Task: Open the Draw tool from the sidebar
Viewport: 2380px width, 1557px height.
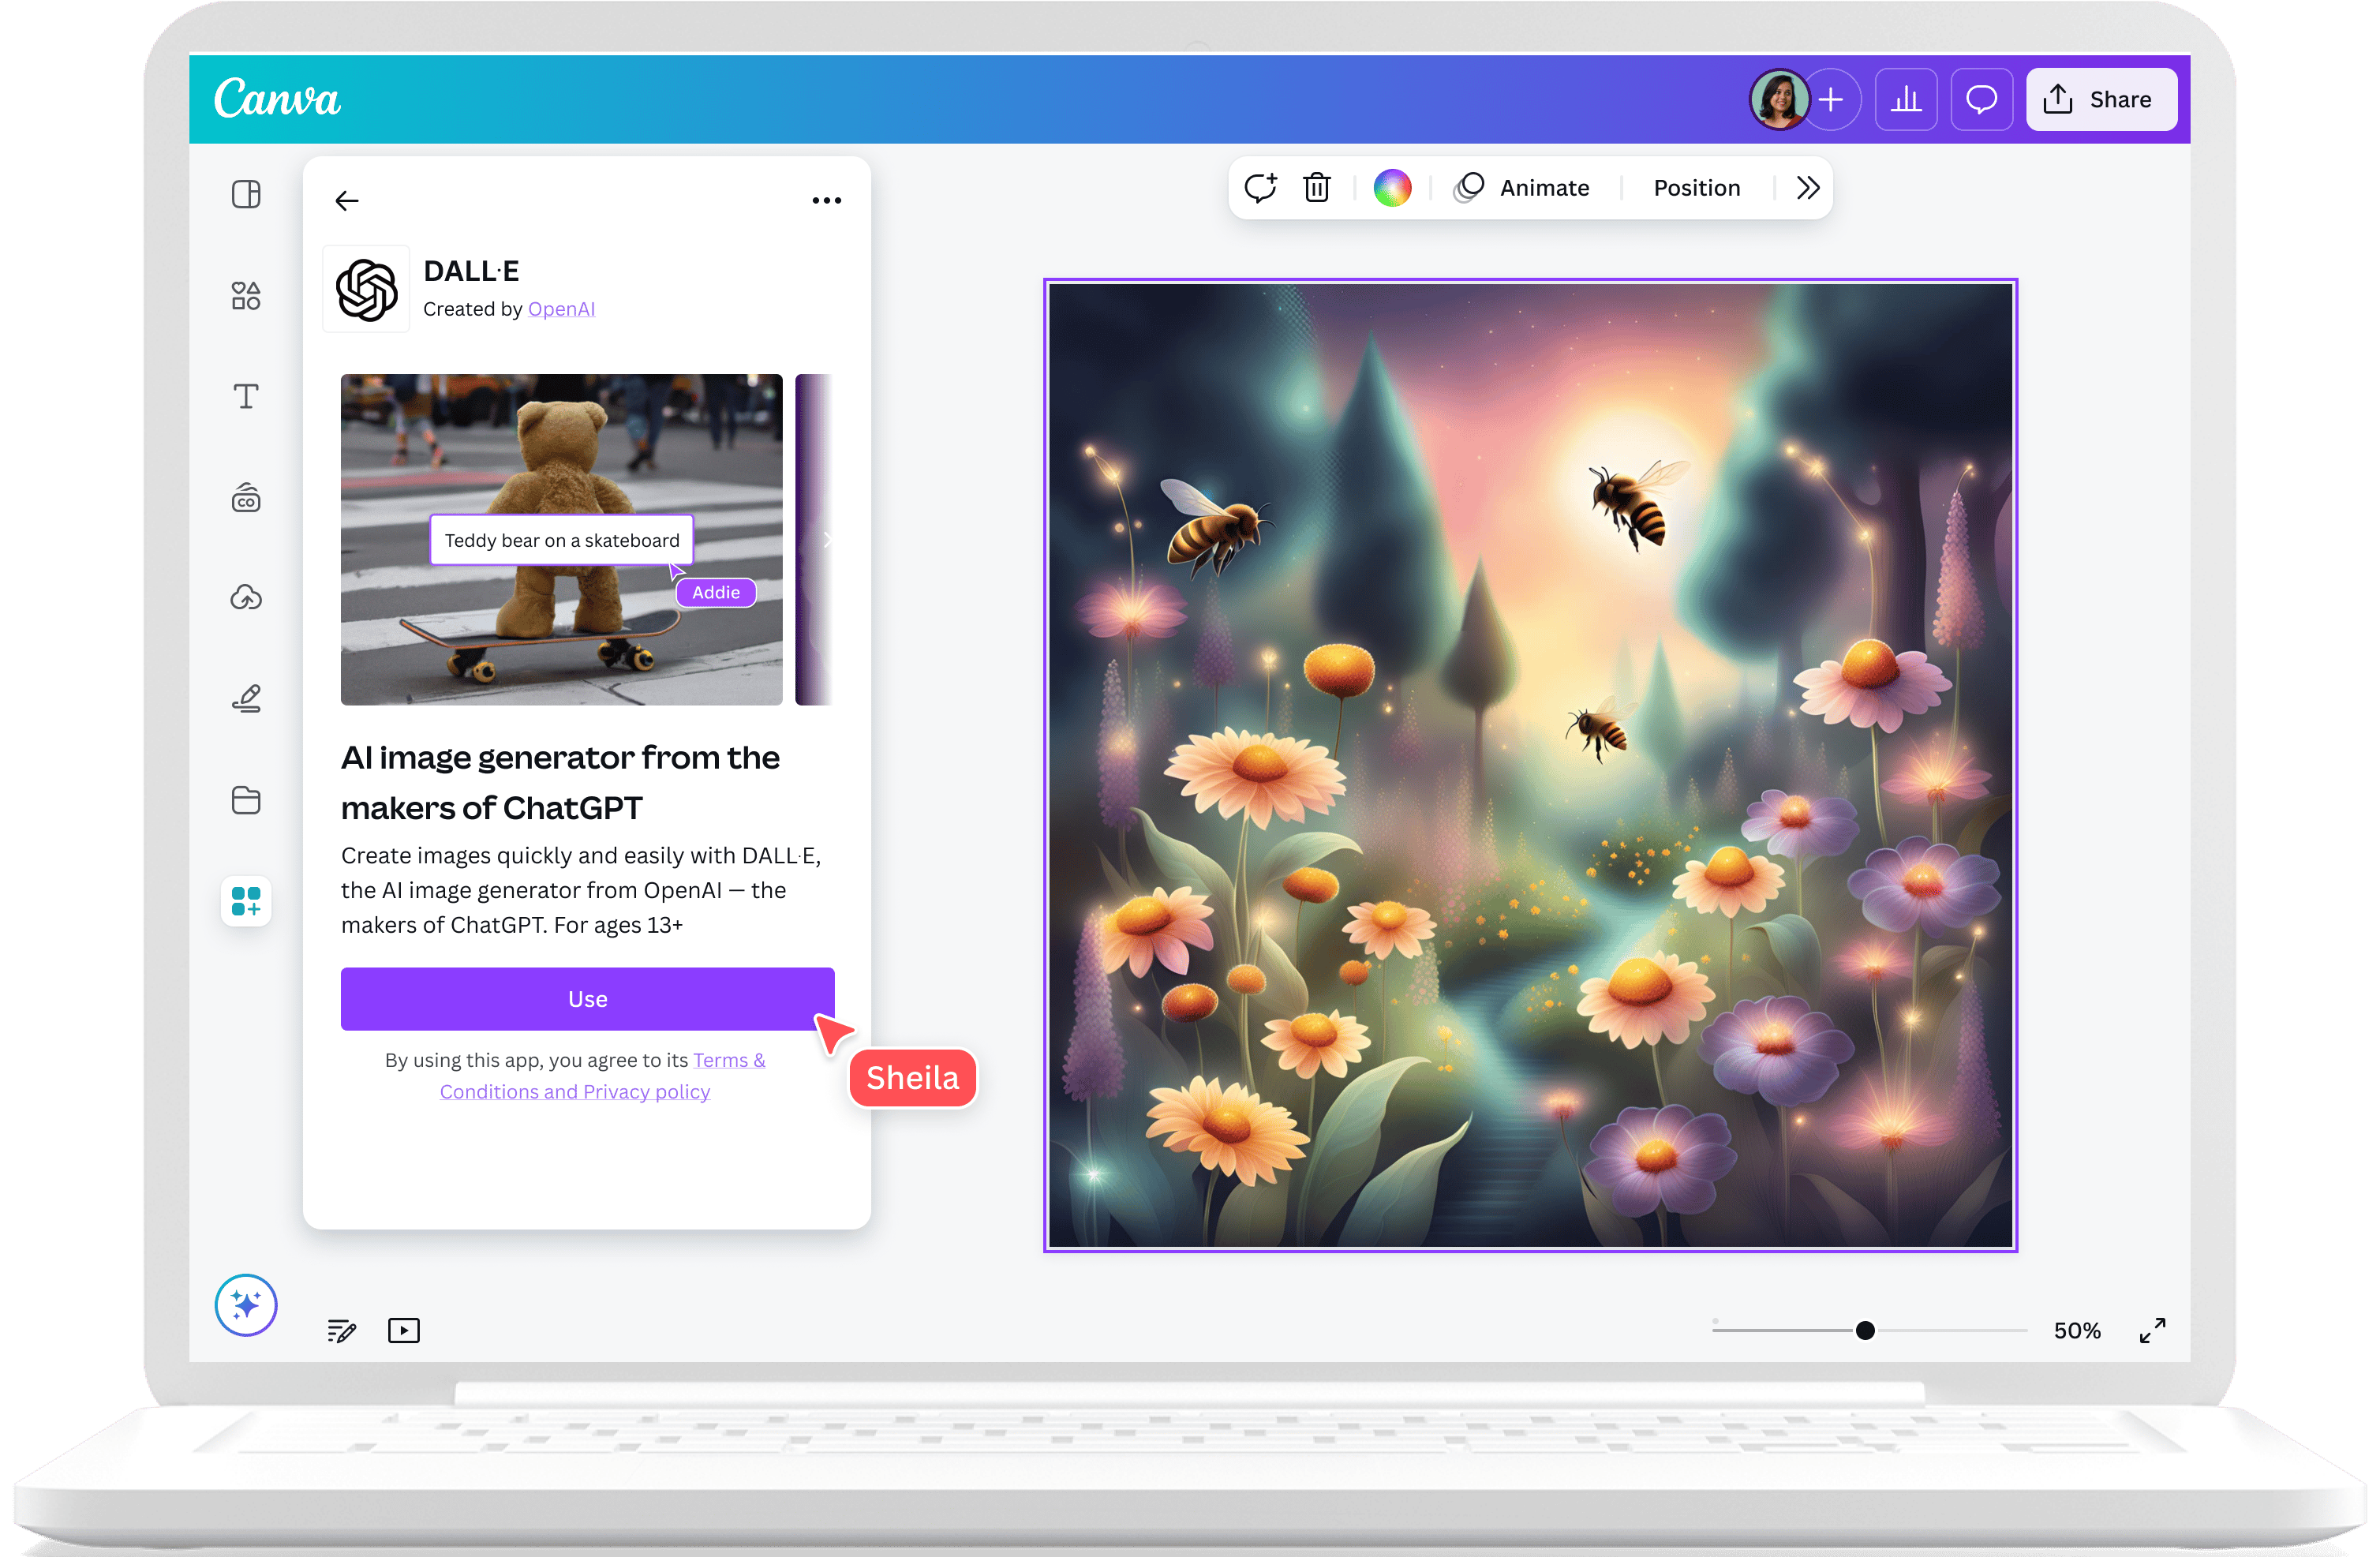Action: (245, 698)
